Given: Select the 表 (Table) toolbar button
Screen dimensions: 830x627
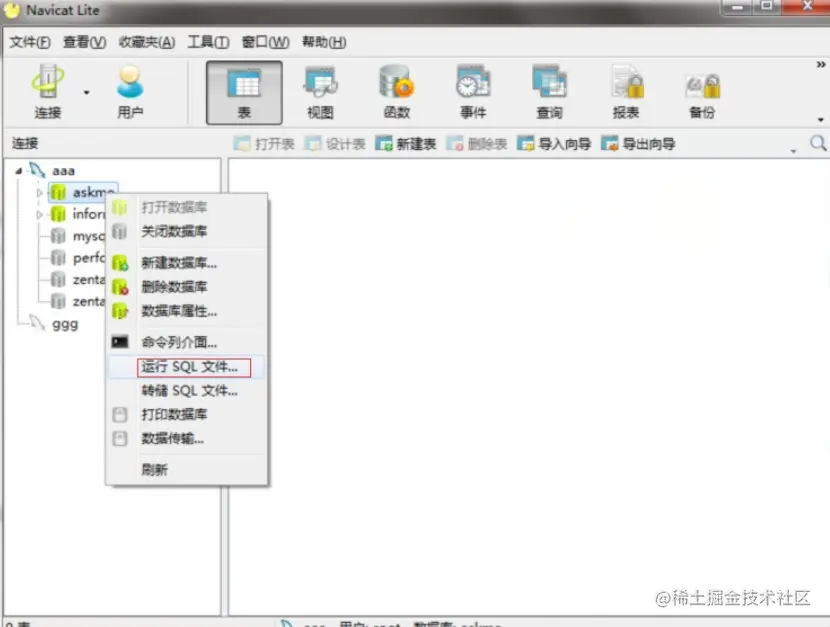Looking at the screenshot, I should coord(244,93).
